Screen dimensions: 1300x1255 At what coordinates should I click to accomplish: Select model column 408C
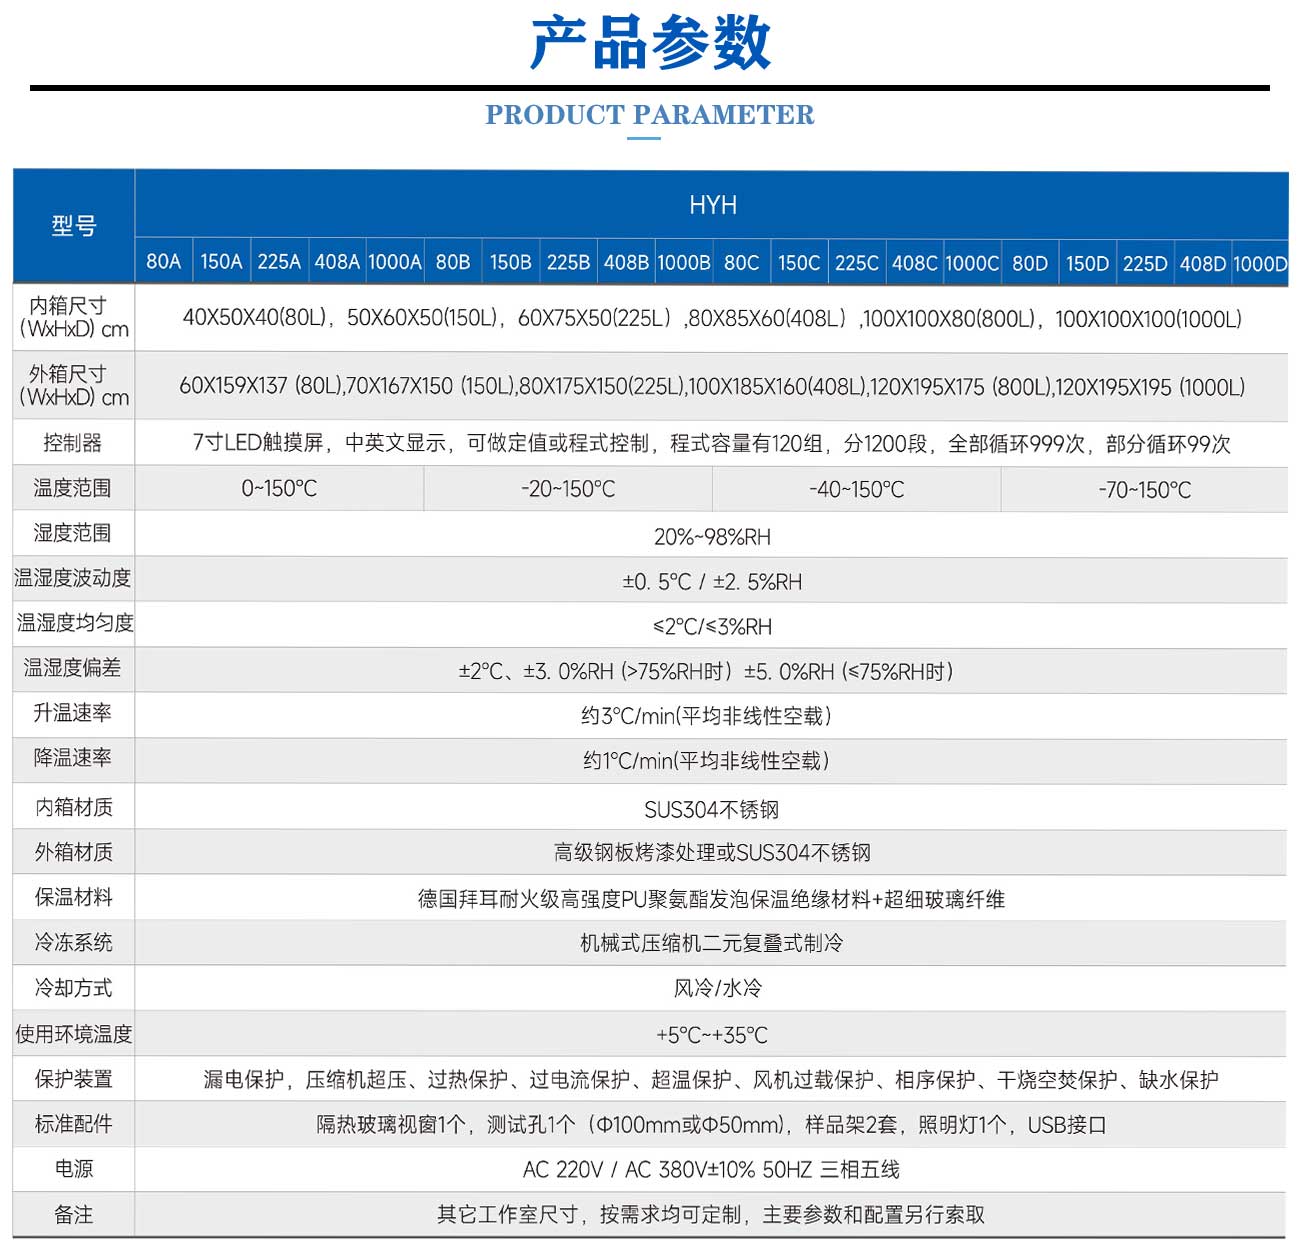pyautogui.click(x=915, y=262)
